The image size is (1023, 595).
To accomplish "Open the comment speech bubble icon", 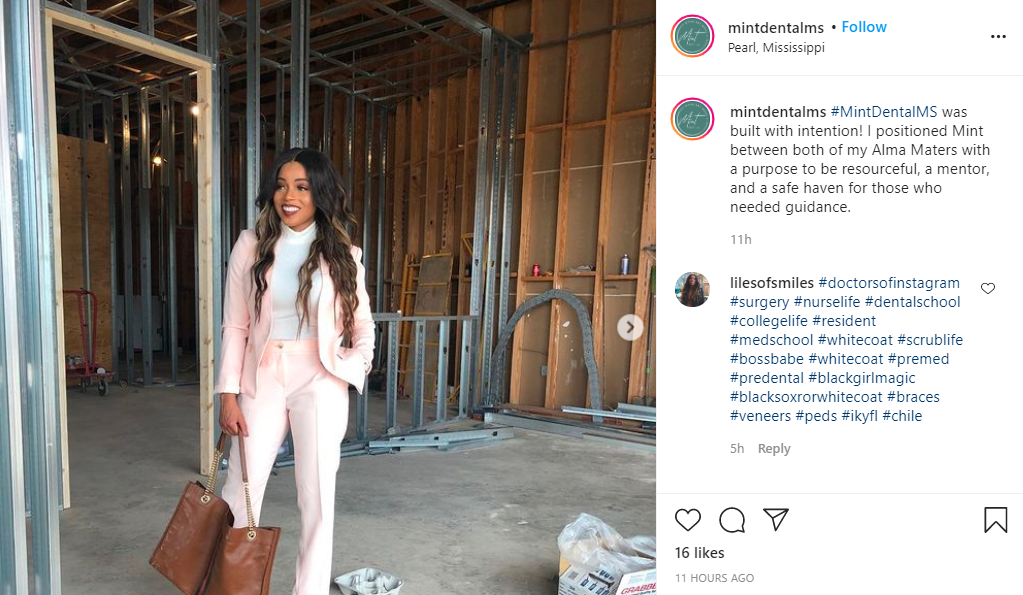I will (732, 520).
